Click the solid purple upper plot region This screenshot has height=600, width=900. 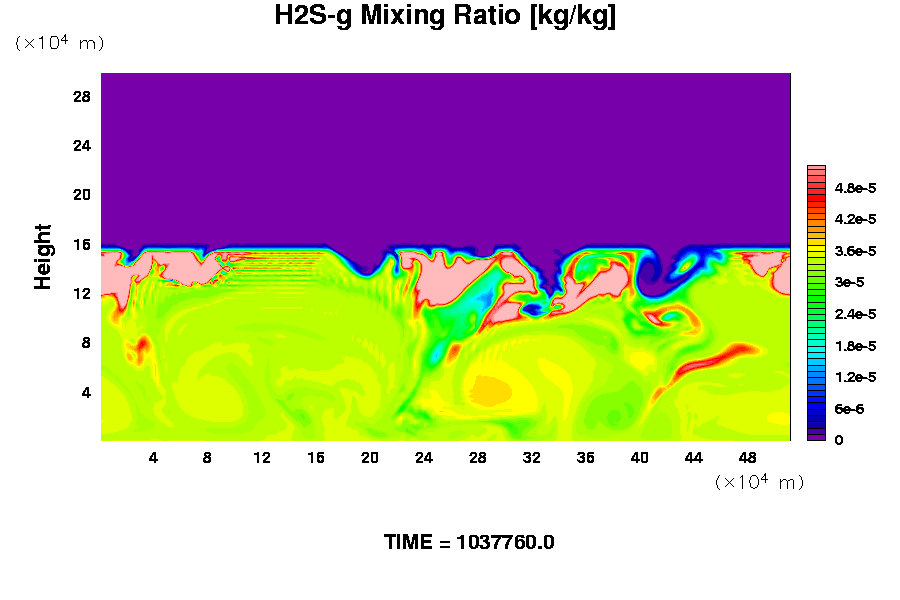click(445, 150)
